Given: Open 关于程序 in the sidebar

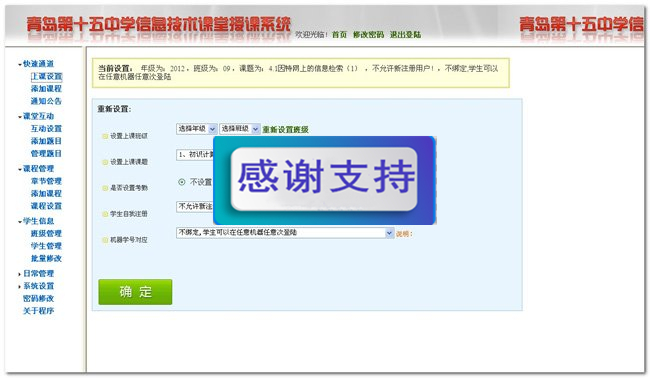Looking at the screenshot, I should click(39, 311).
